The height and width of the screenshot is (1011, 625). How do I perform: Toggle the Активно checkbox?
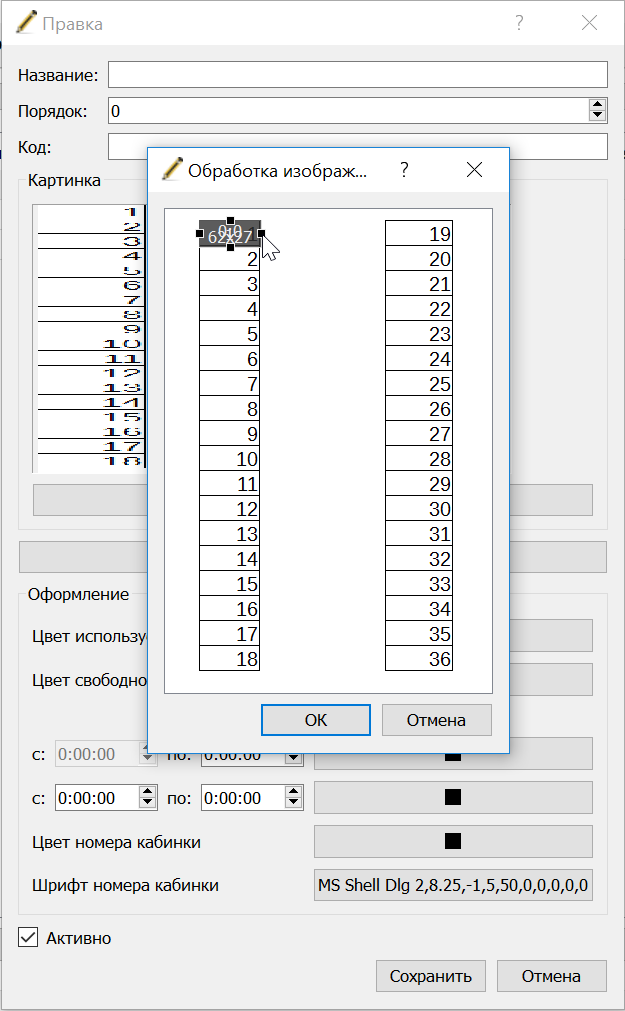tap(28, 937)
